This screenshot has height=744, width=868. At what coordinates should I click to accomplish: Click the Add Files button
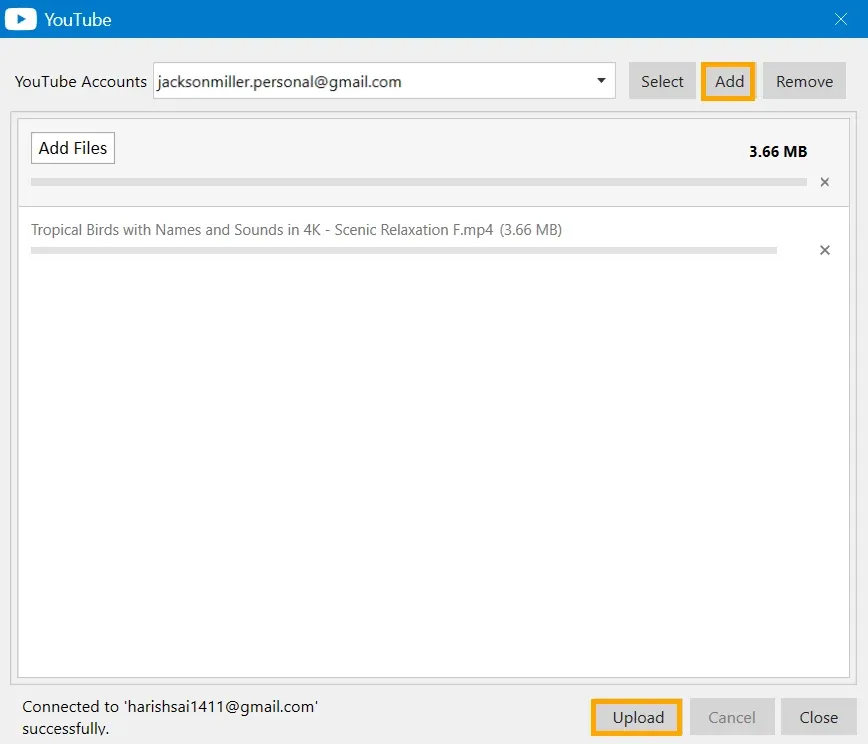[x=73, y=148]
